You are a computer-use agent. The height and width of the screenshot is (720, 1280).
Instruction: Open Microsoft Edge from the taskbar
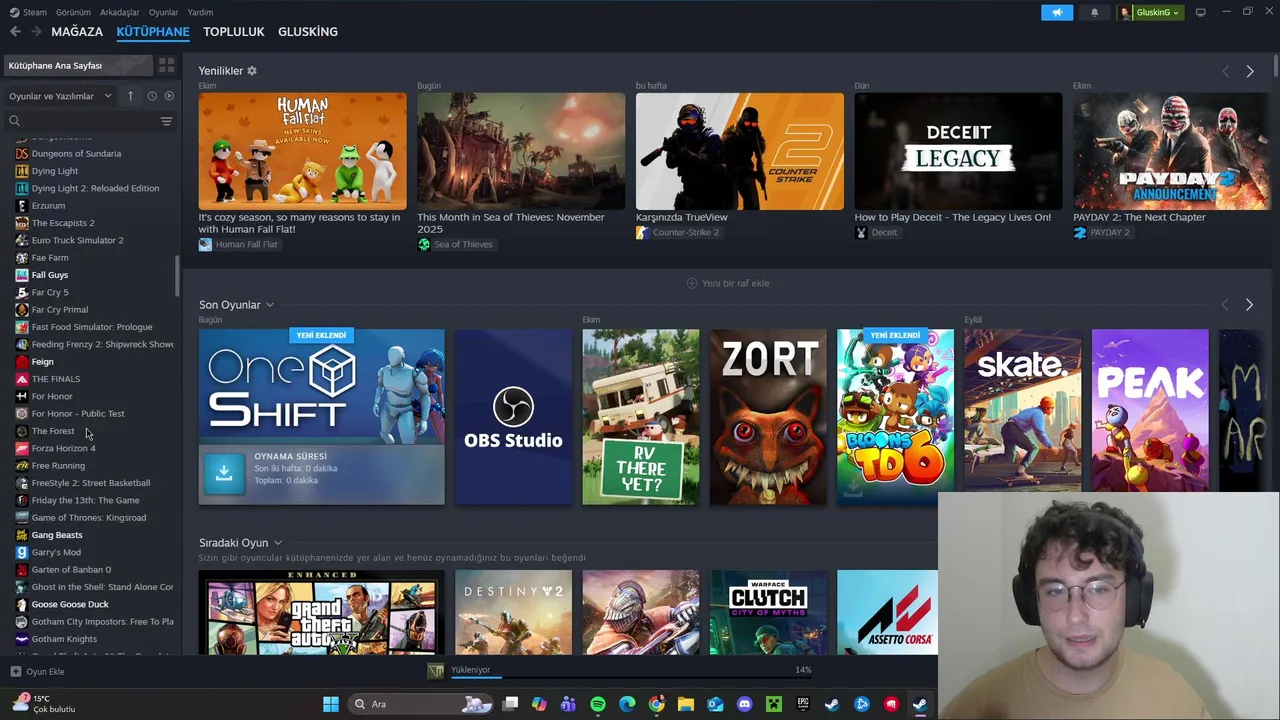coord(627,704)
